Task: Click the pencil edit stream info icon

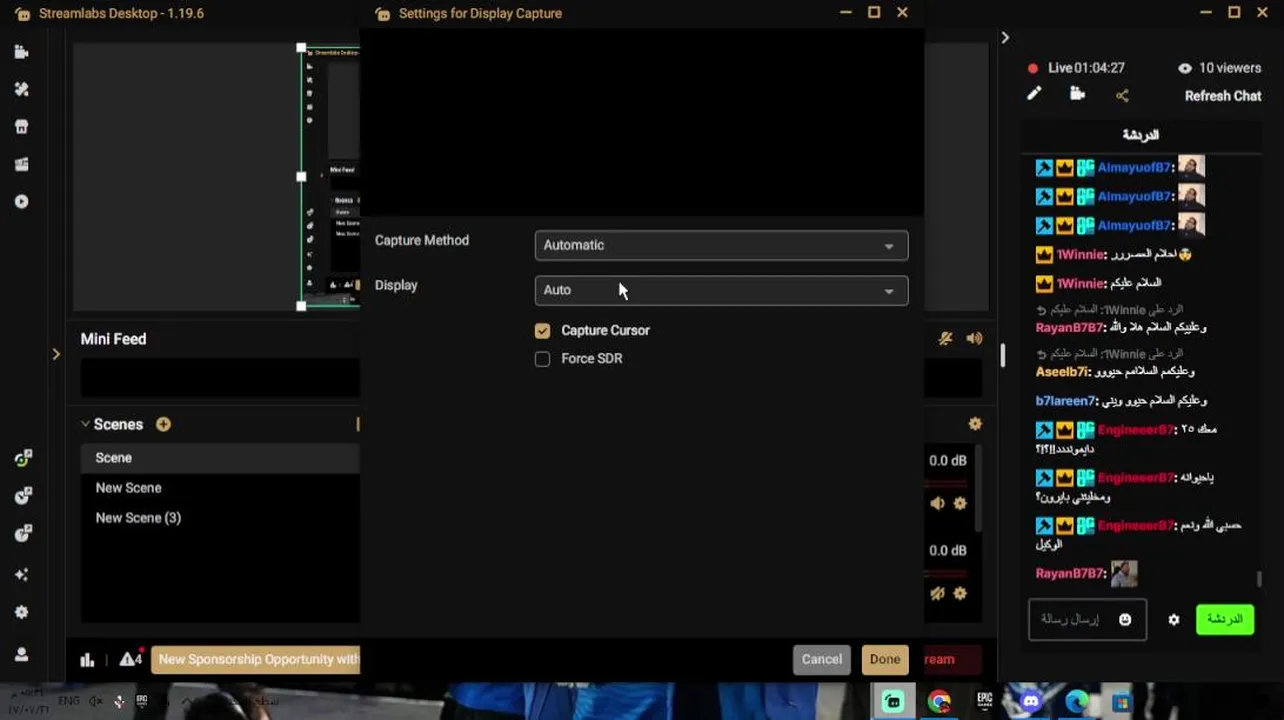Action: click(1034, 94)
